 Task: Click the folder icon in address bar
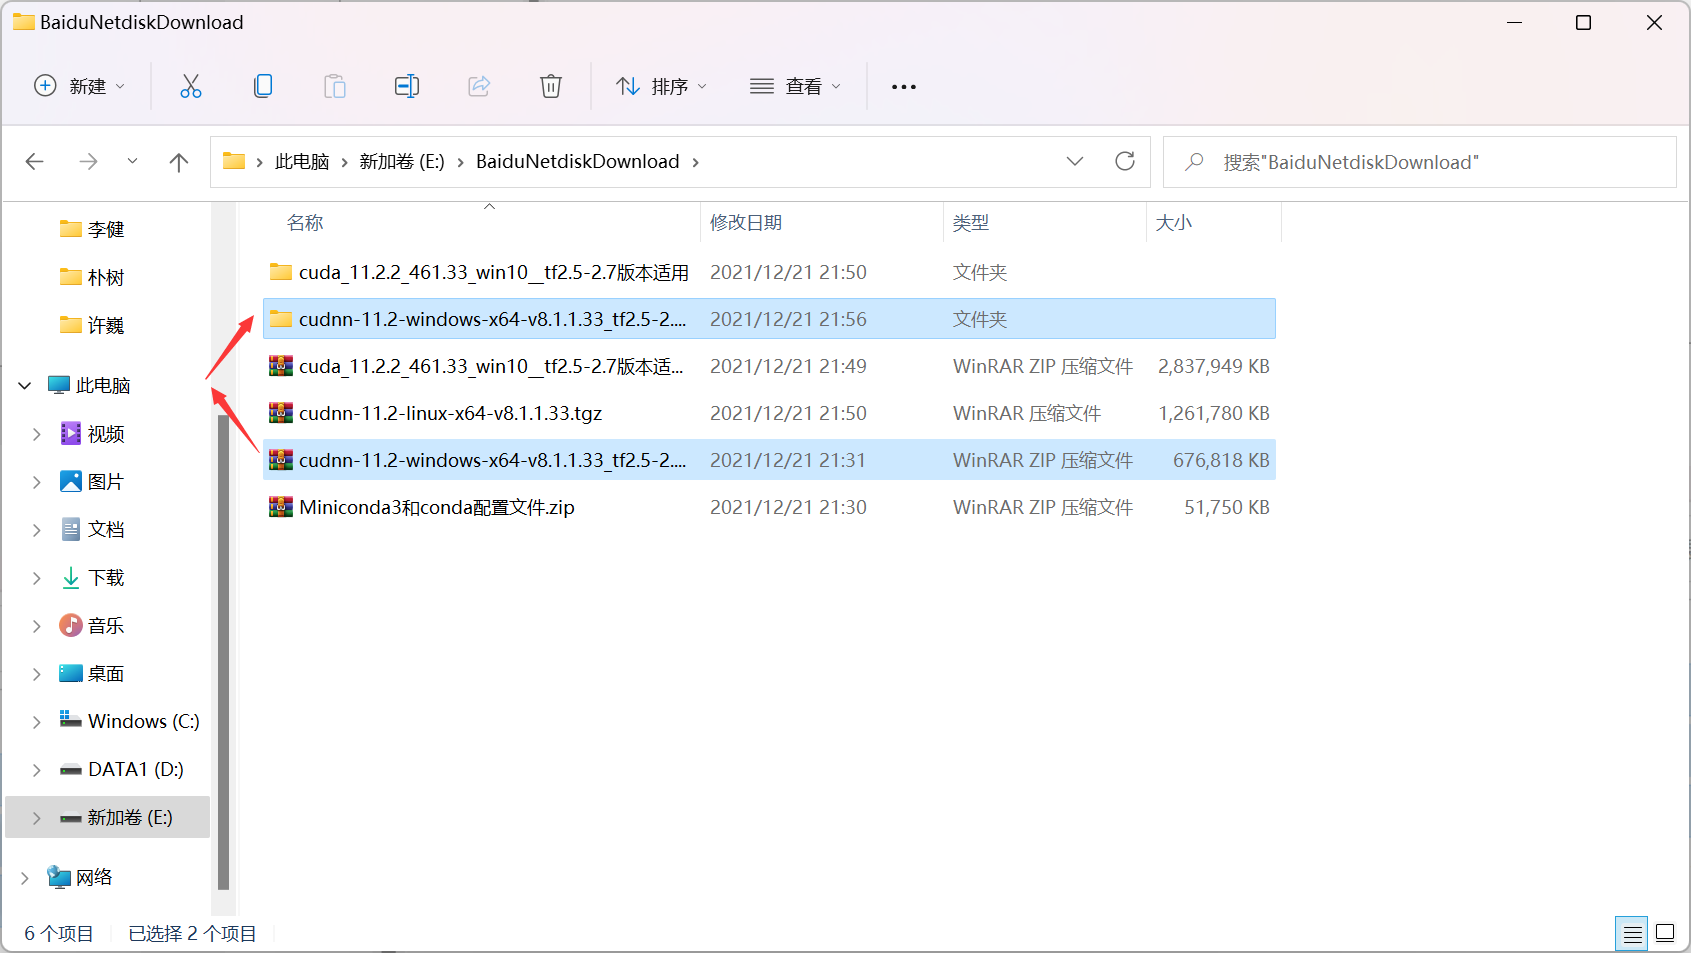[x=234, y=161]
